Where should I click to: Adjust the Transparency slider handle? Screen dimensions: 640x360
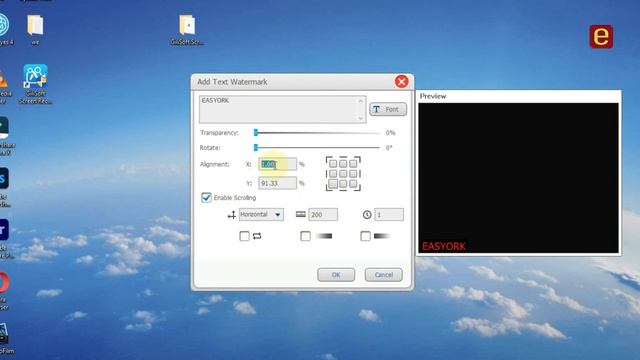[x=256, y=133]
